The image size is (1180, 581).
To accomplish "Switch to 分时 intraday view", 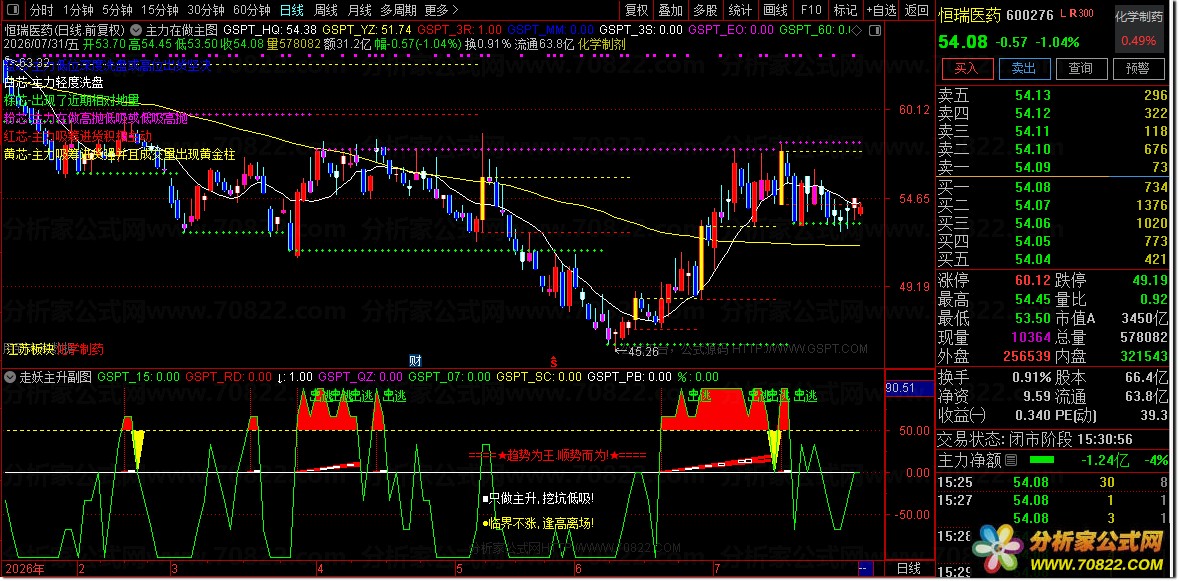I will tap(41, 11).
